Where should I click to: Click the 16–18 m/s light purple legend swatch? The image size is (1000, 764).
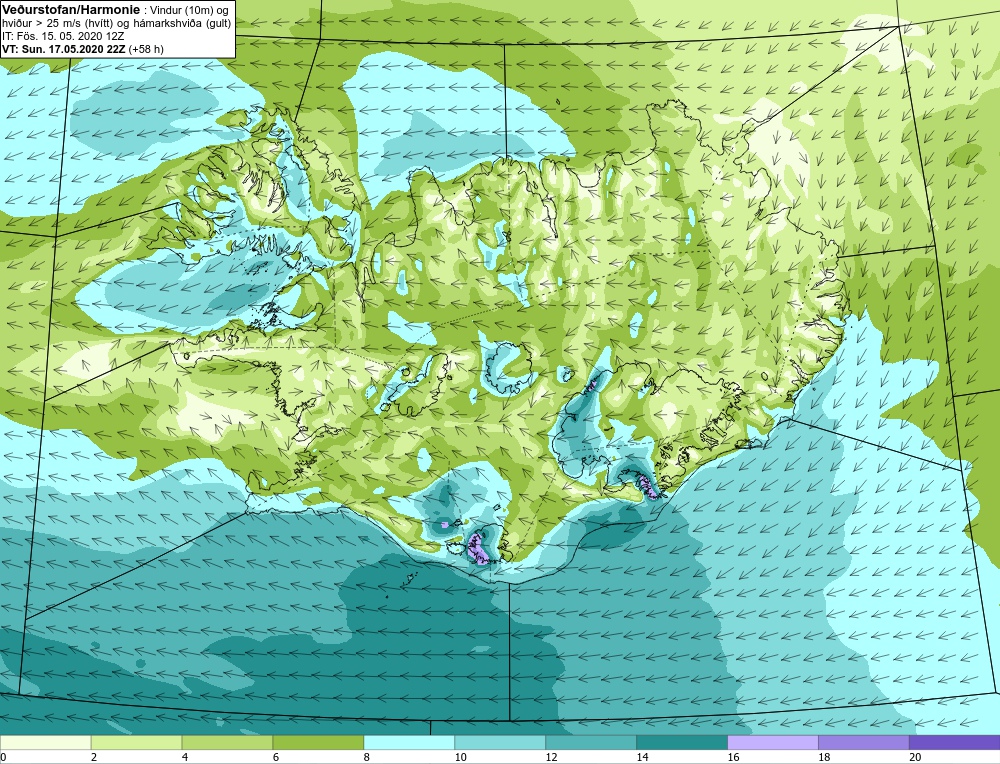tap(773, 742)
